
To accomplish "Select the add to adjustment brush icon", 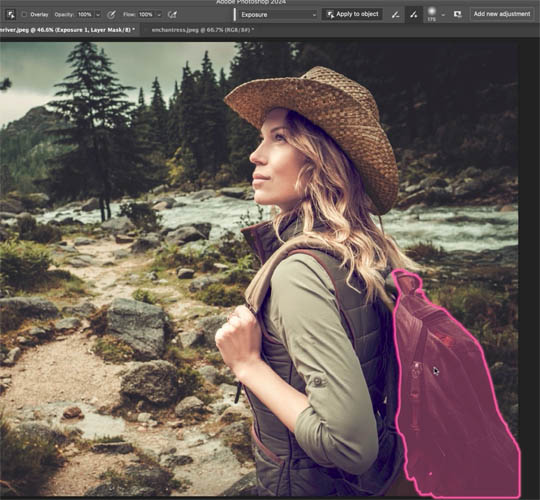I will tap(414, 14).
